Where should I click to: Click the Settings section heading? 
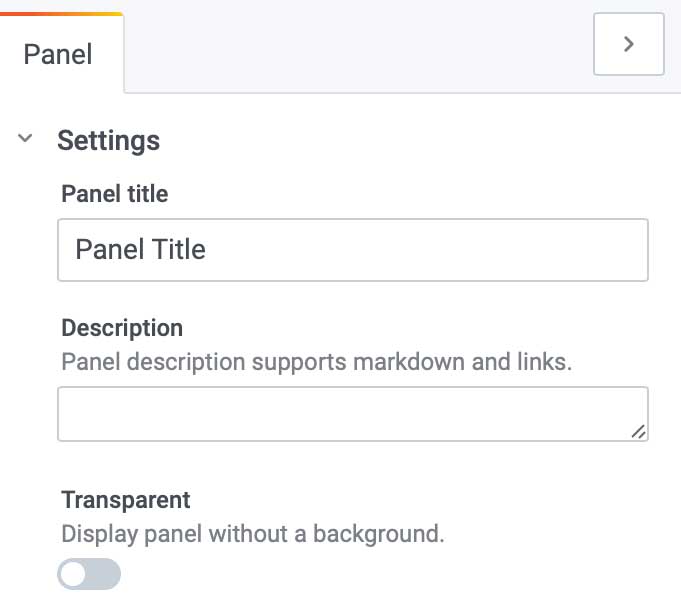[x=108, y=140]
